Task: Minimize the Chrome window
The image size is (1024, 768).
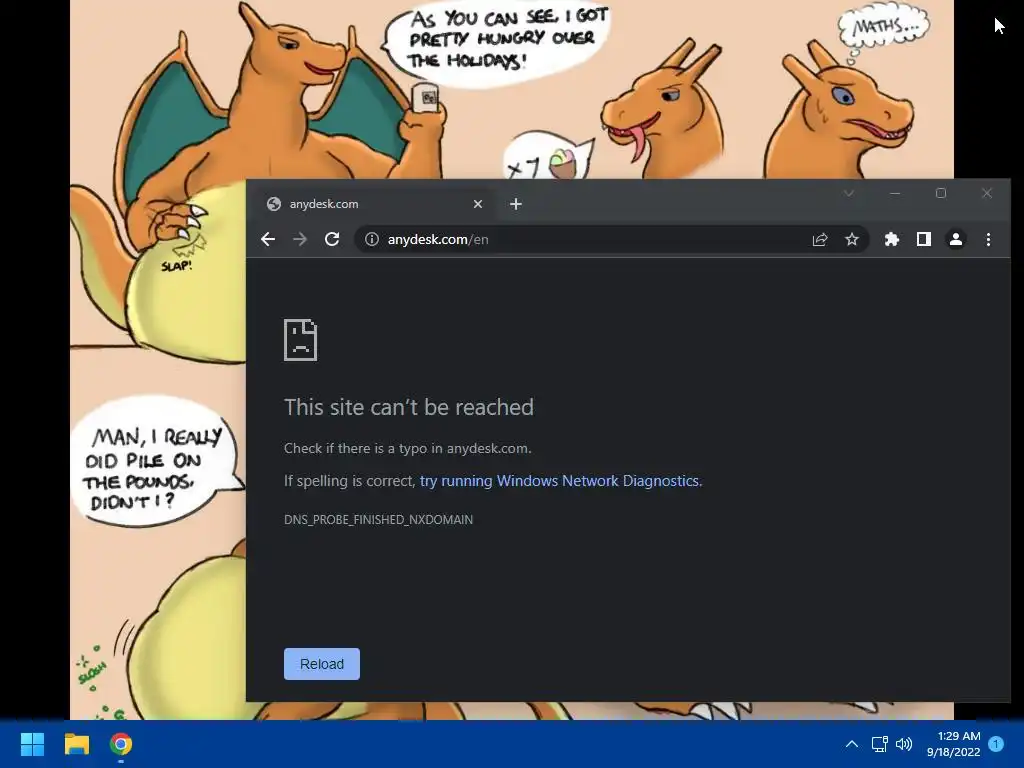Action: click(895, 193)
